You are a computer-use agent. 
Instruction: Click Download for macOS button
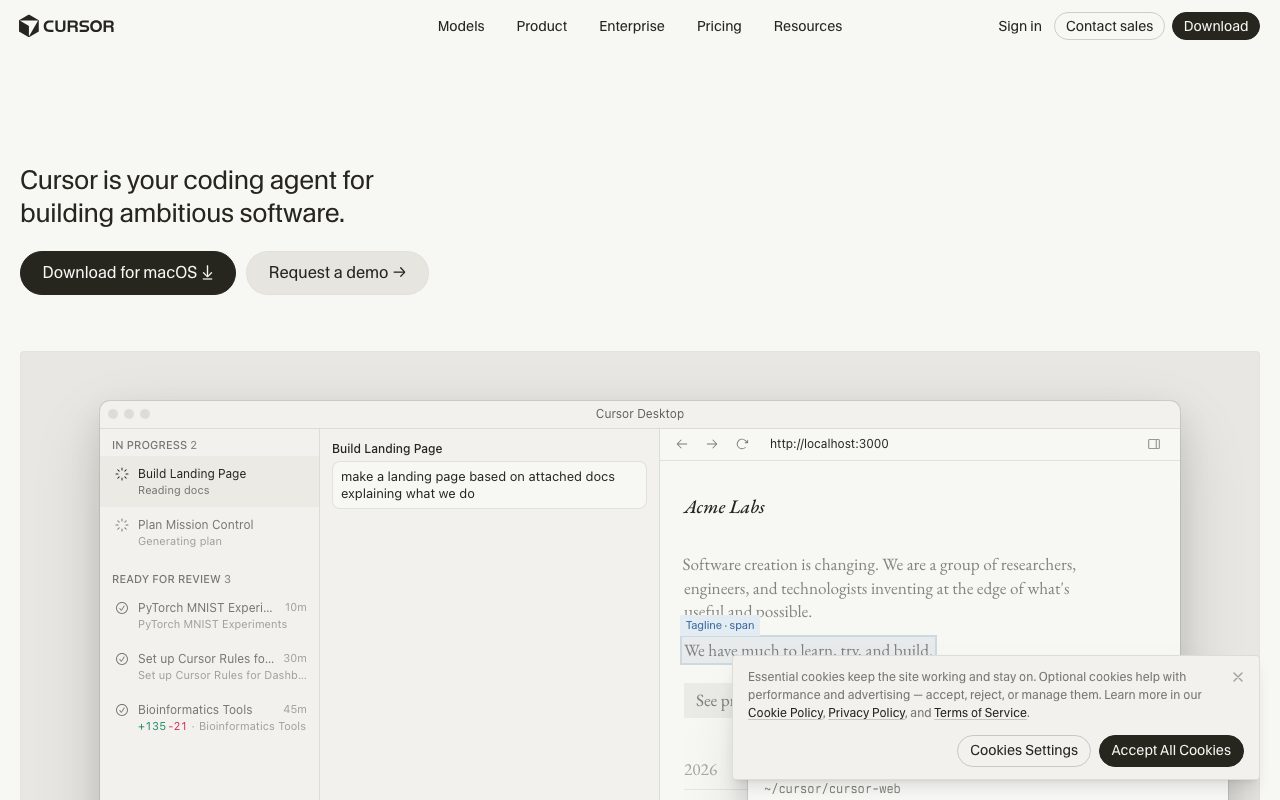pyautogui.click(x=128, y=273)
